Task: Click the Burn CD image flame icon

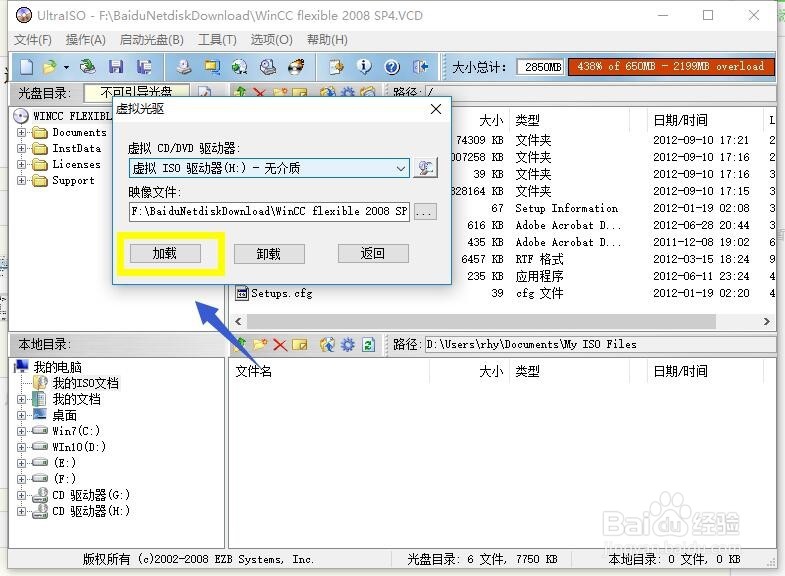Action: click(296, 67)
